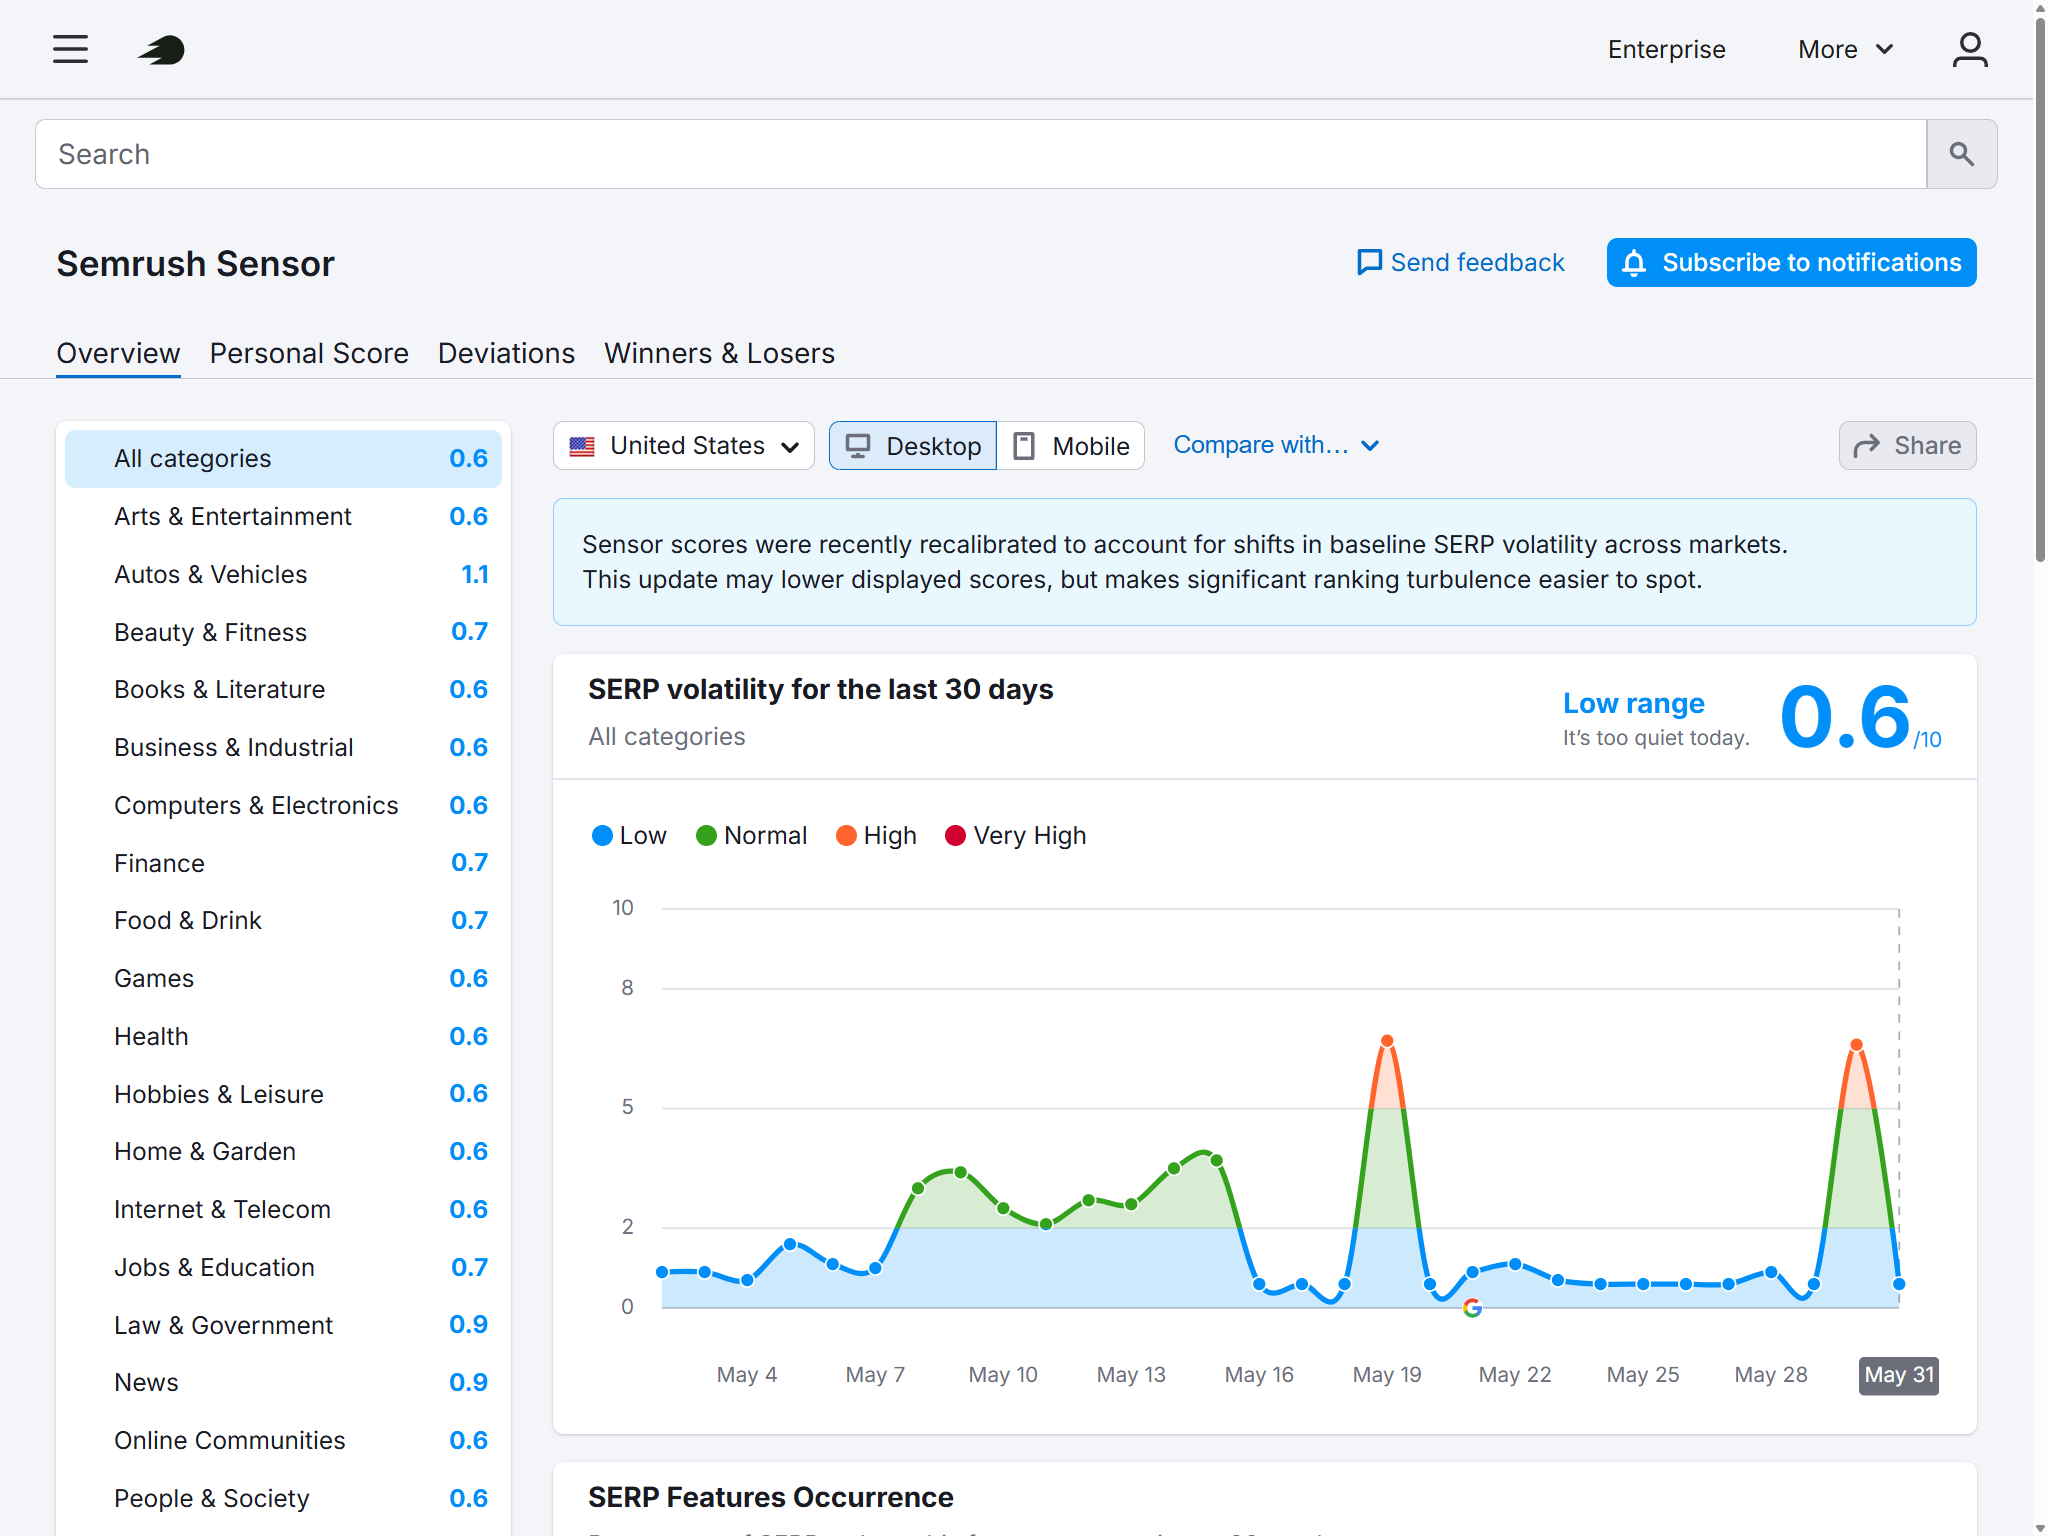Select the Beauty & Fitness category

coord(283,632)
